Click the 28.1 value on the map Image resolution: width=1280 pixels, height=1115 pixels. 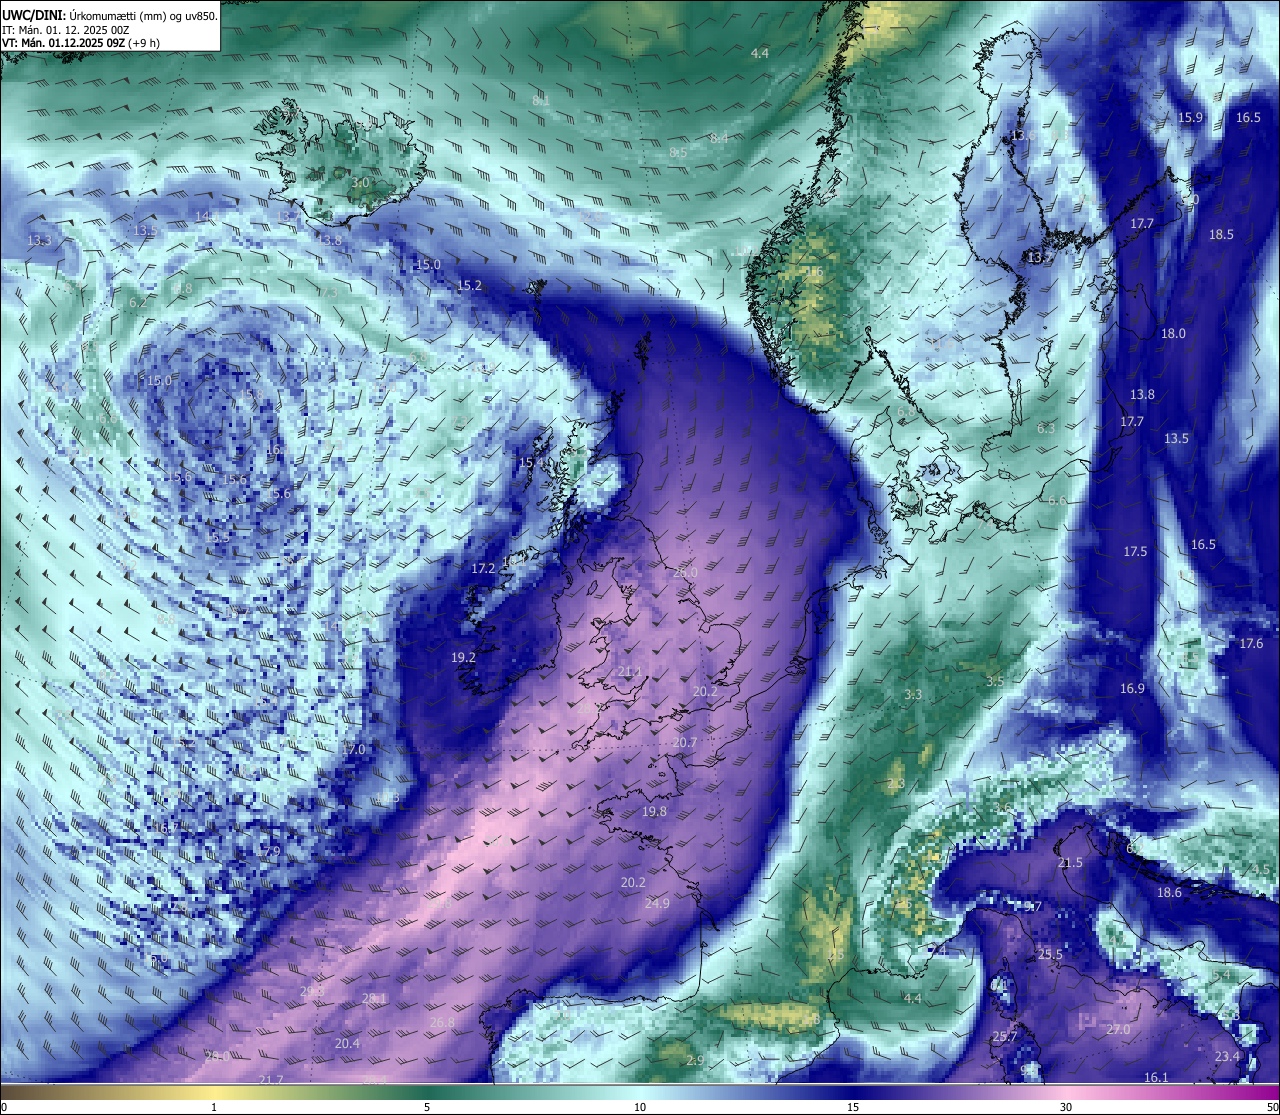374,999
